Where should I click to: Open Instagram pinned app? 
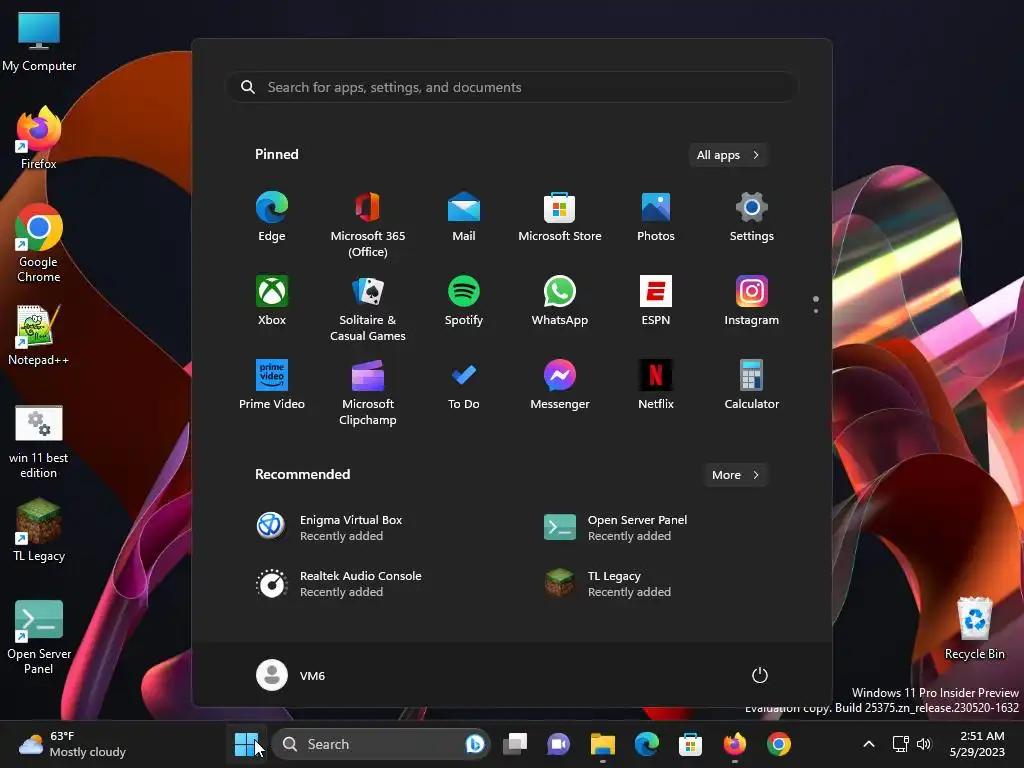[752, 301]
